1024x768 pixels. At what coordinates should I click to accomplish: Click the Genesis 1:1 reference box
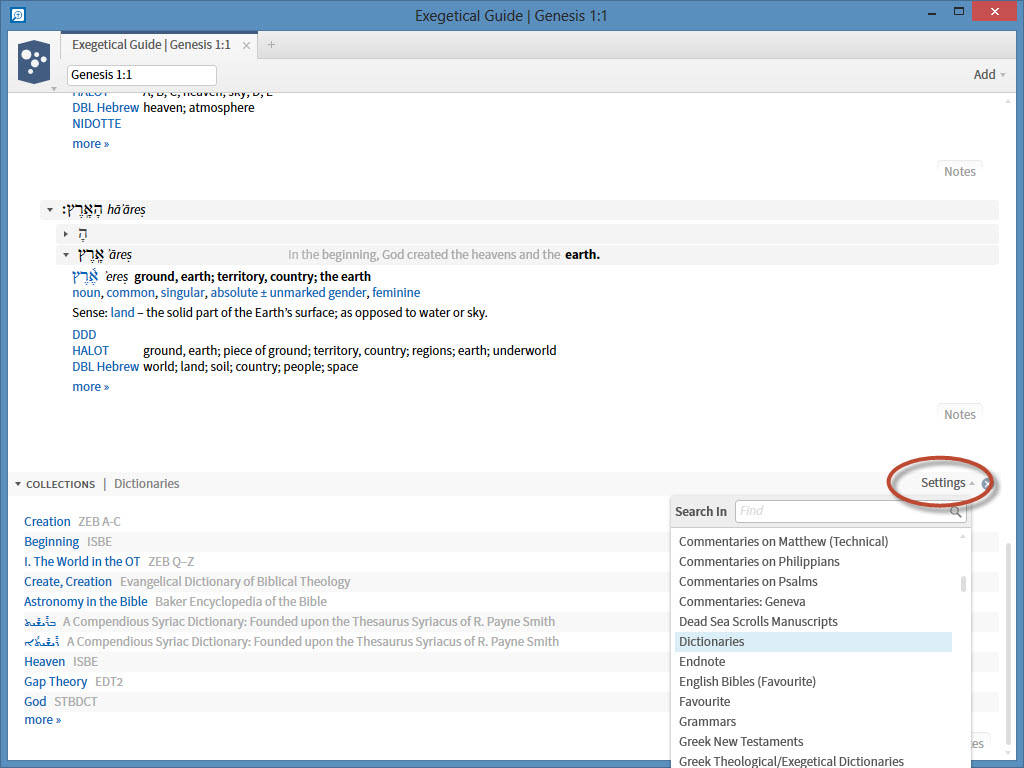tap(141, 74)
